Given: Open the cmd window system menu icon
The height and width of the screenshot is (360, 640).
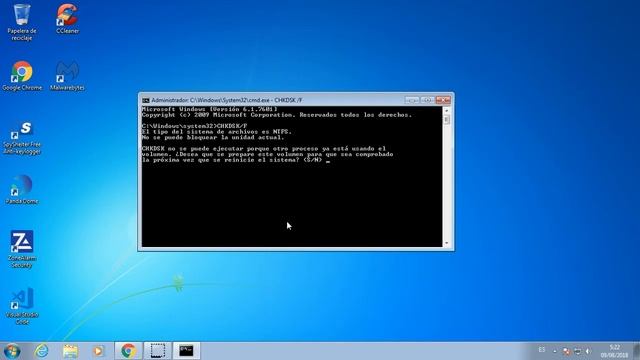Looking at the screenshot, I should (146, 100).
